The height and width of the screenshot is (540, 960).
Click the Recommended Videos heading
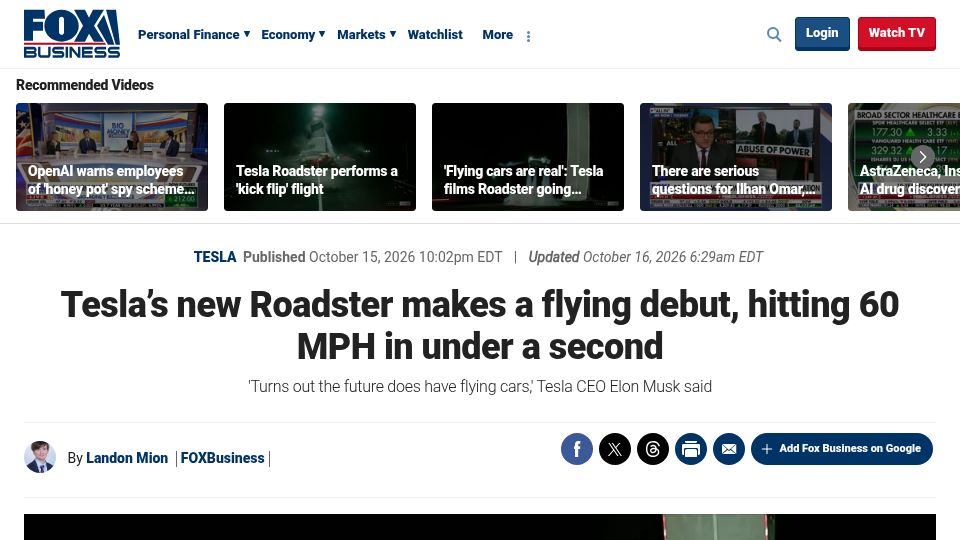[x=84, y=85]
